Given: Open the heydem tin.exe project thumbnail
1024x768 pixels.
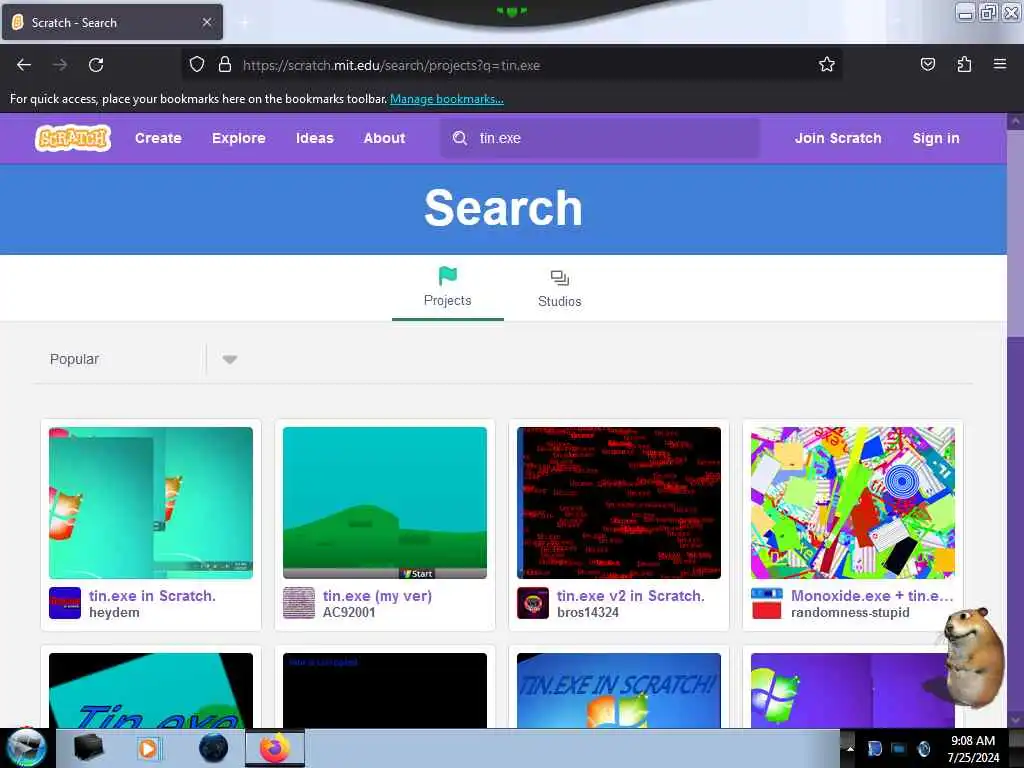Looking at the screenshot, I should click(x=151, y=503).
